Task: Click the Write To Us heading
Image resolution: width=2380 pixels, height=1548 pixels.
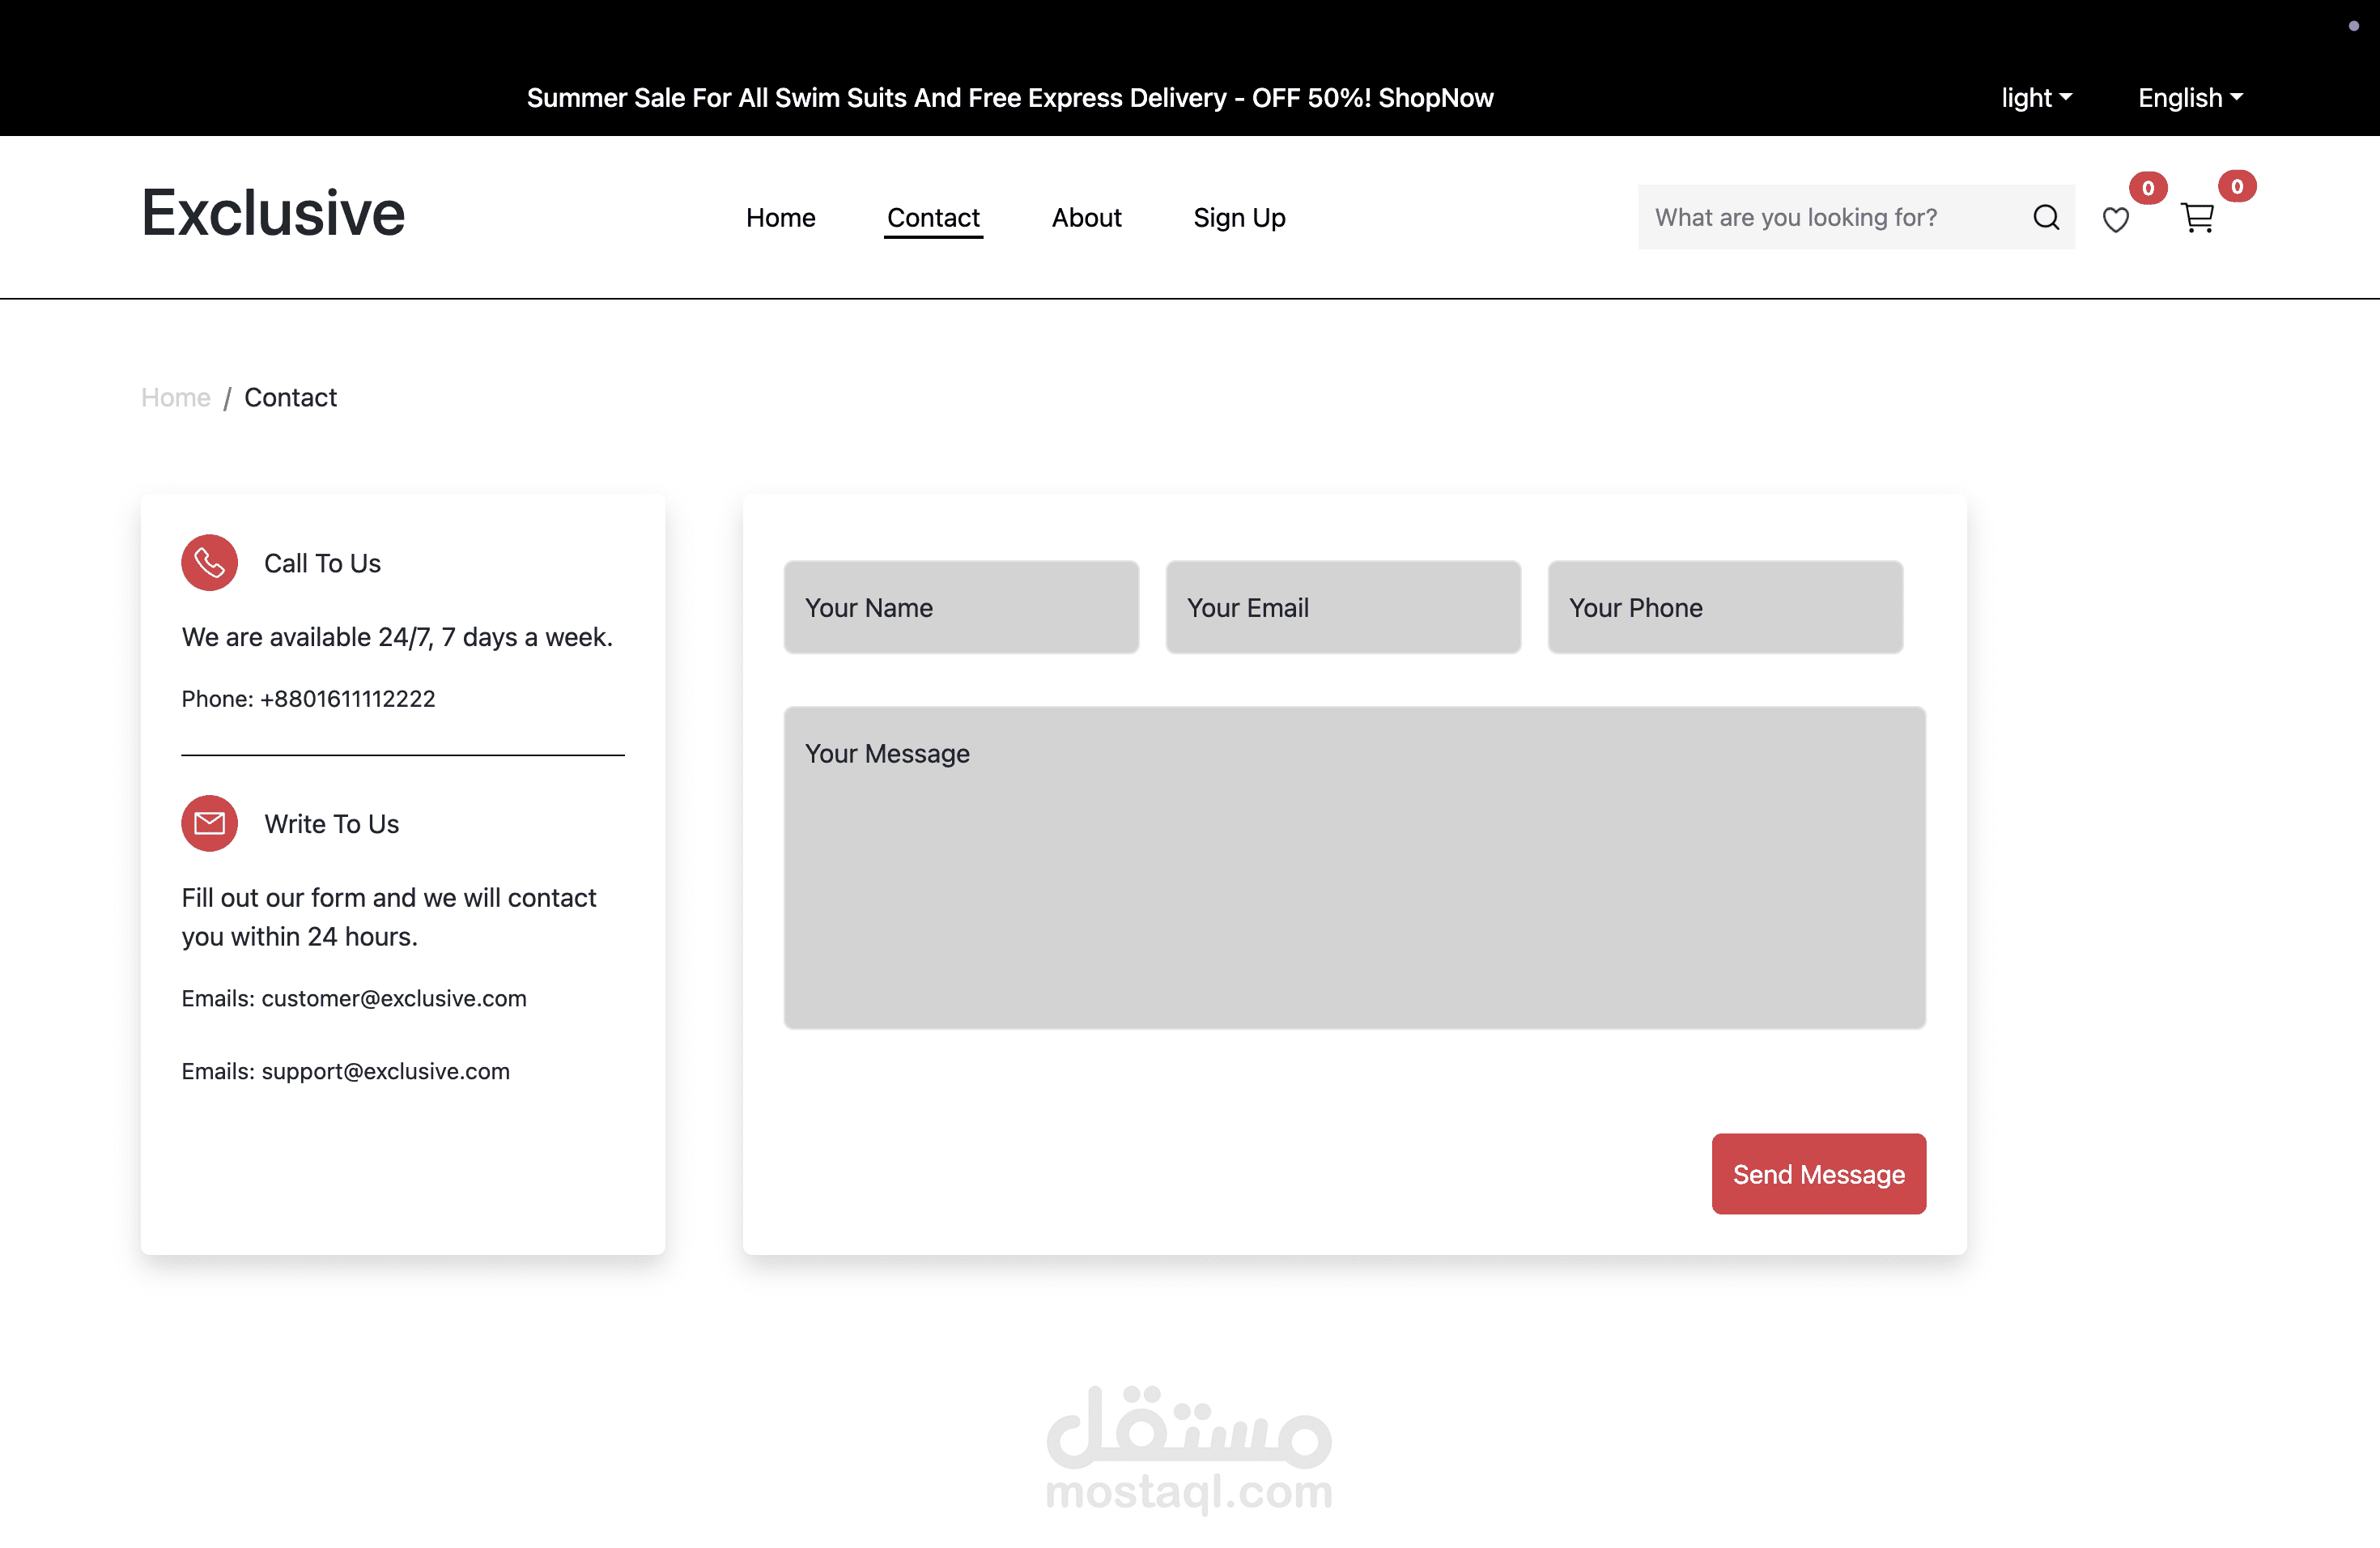Action: (x=331, y=823)
